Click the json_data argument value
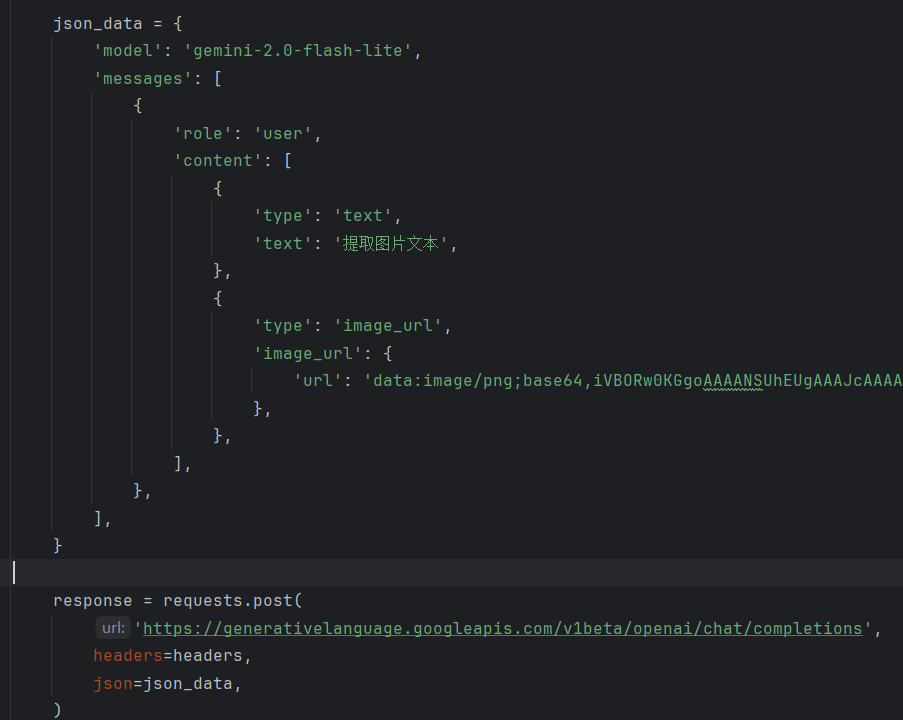 [x=188, y=684]
